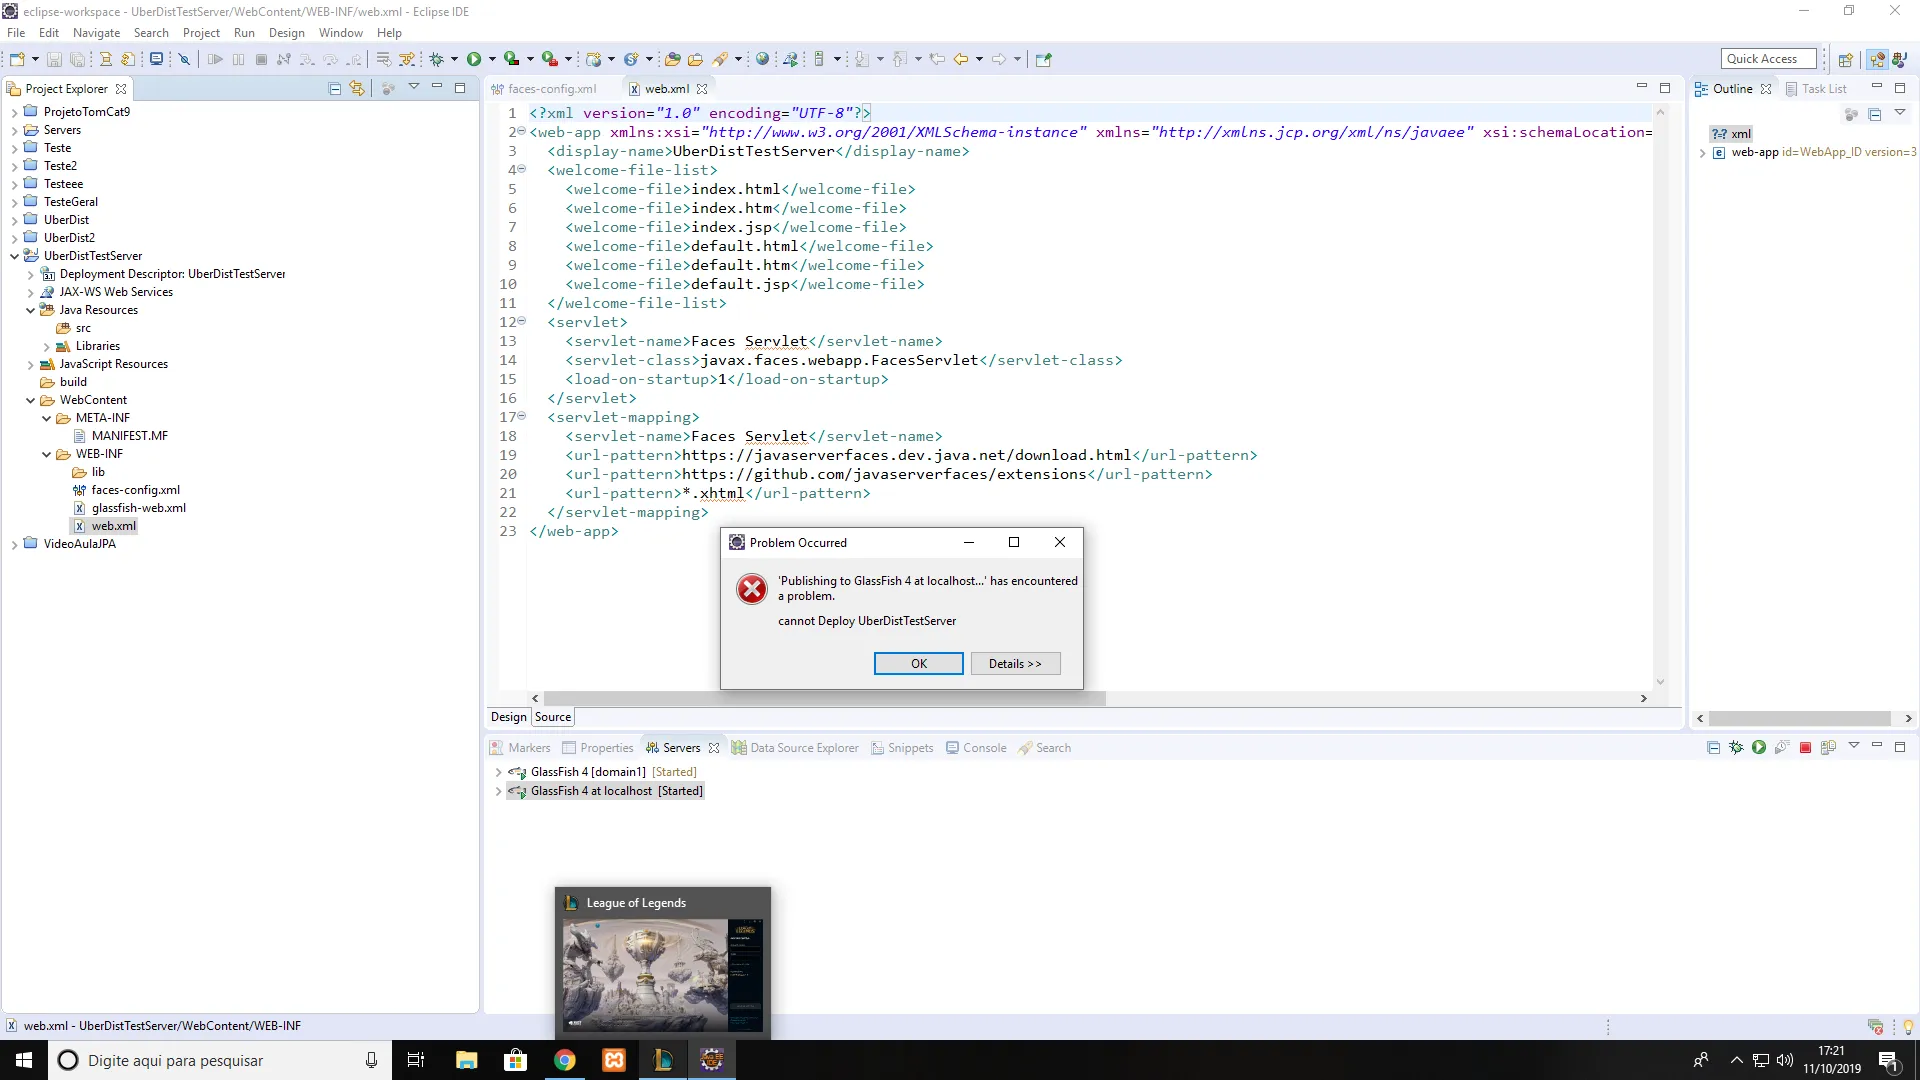This screenshot has width=1920, height=1080.
Task: Click the Open Perspective icon
Action: (x=1846, y=59)
